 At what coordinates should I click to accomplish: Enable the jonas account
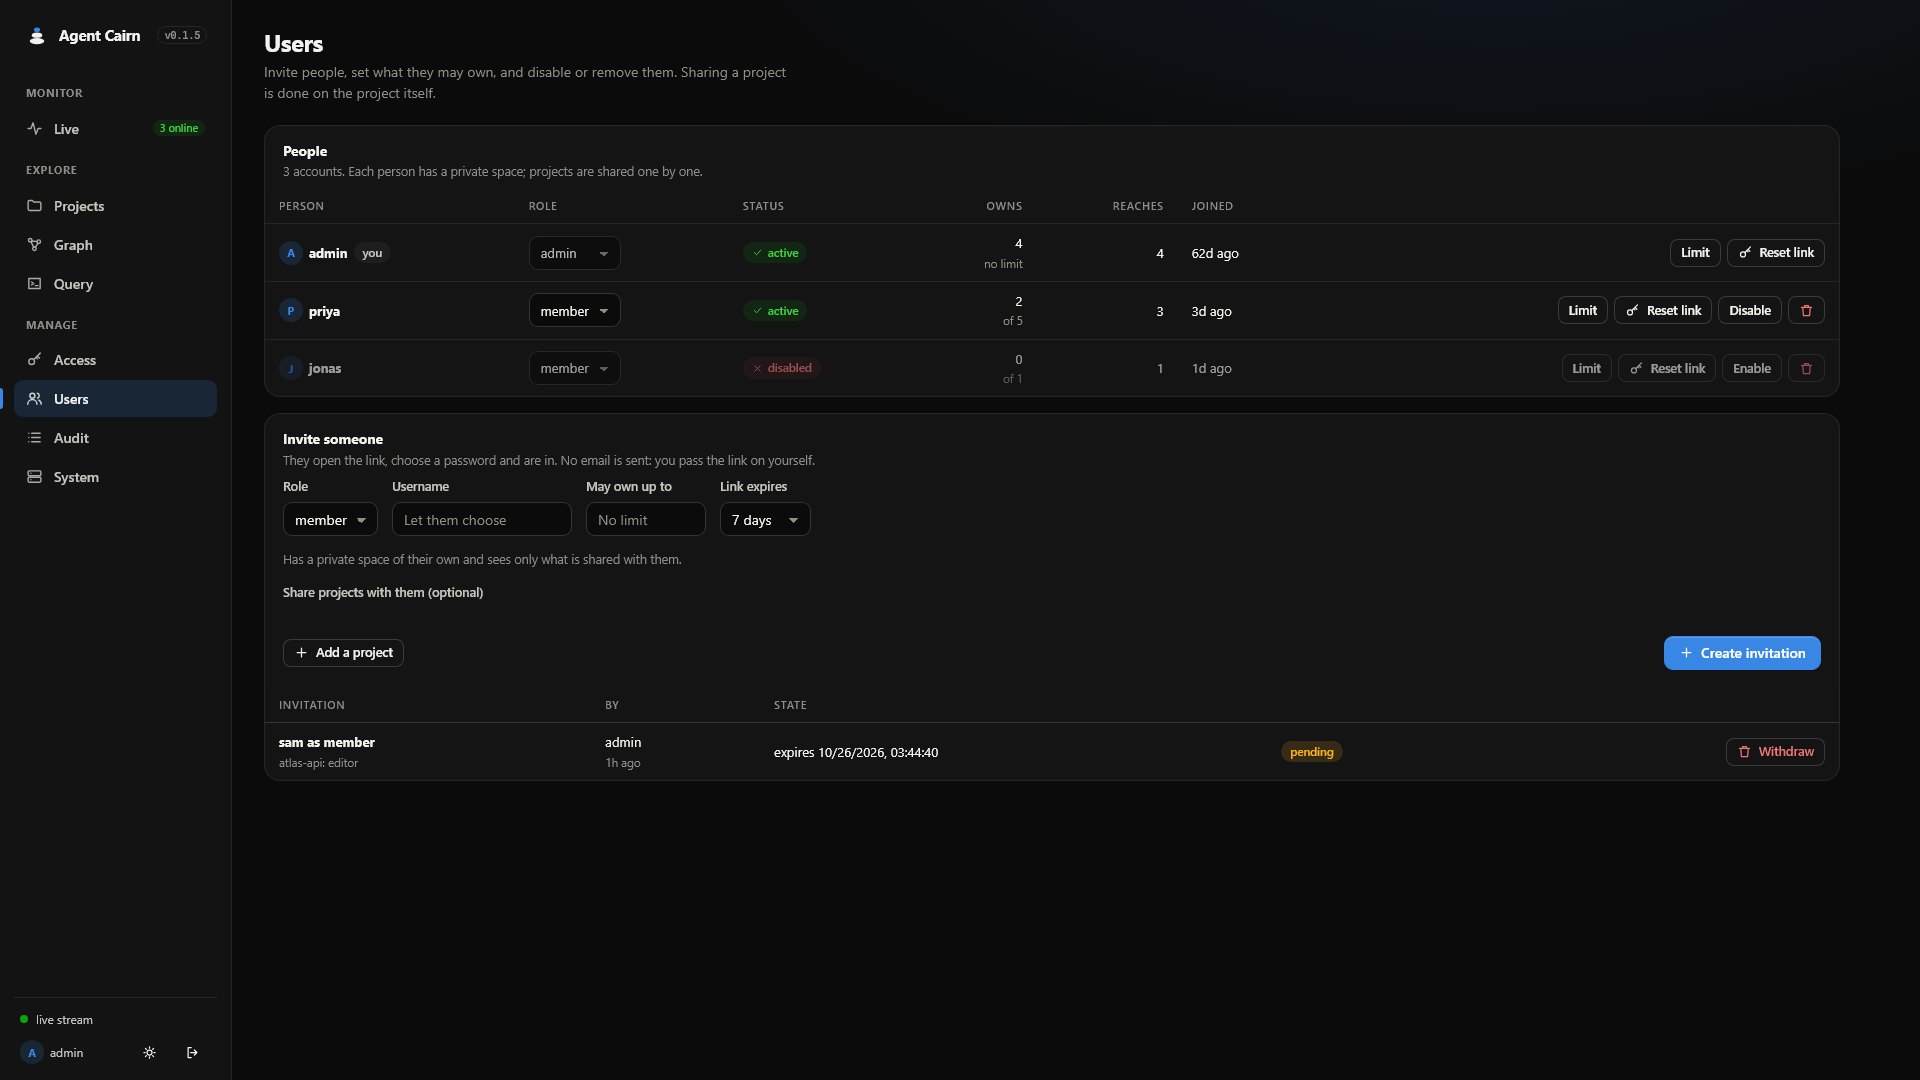(x=1752, y=369)
